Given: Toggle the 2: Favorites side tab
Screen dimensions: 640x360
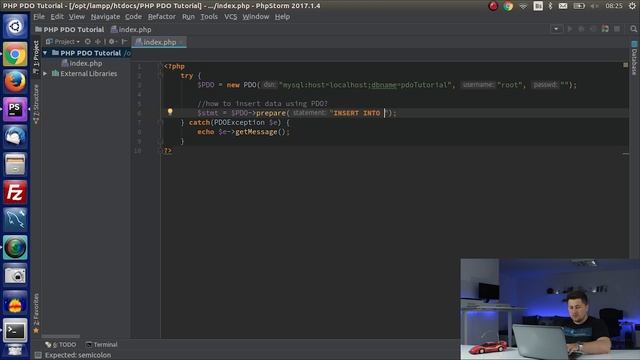Looking at the screenshot, I should point(36,313).
